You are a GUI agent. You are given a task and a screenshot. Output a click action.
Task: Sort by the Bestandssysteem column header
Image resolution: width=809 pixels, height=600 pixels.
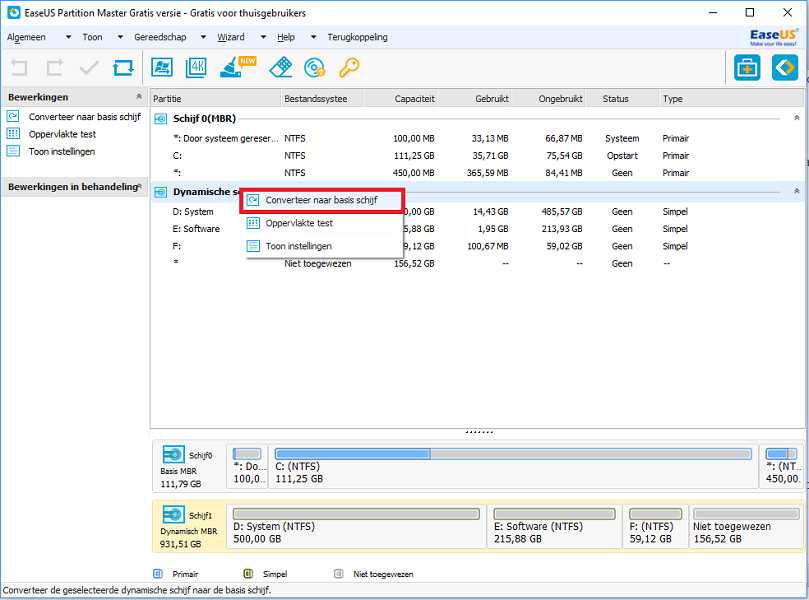coord(322,99)
